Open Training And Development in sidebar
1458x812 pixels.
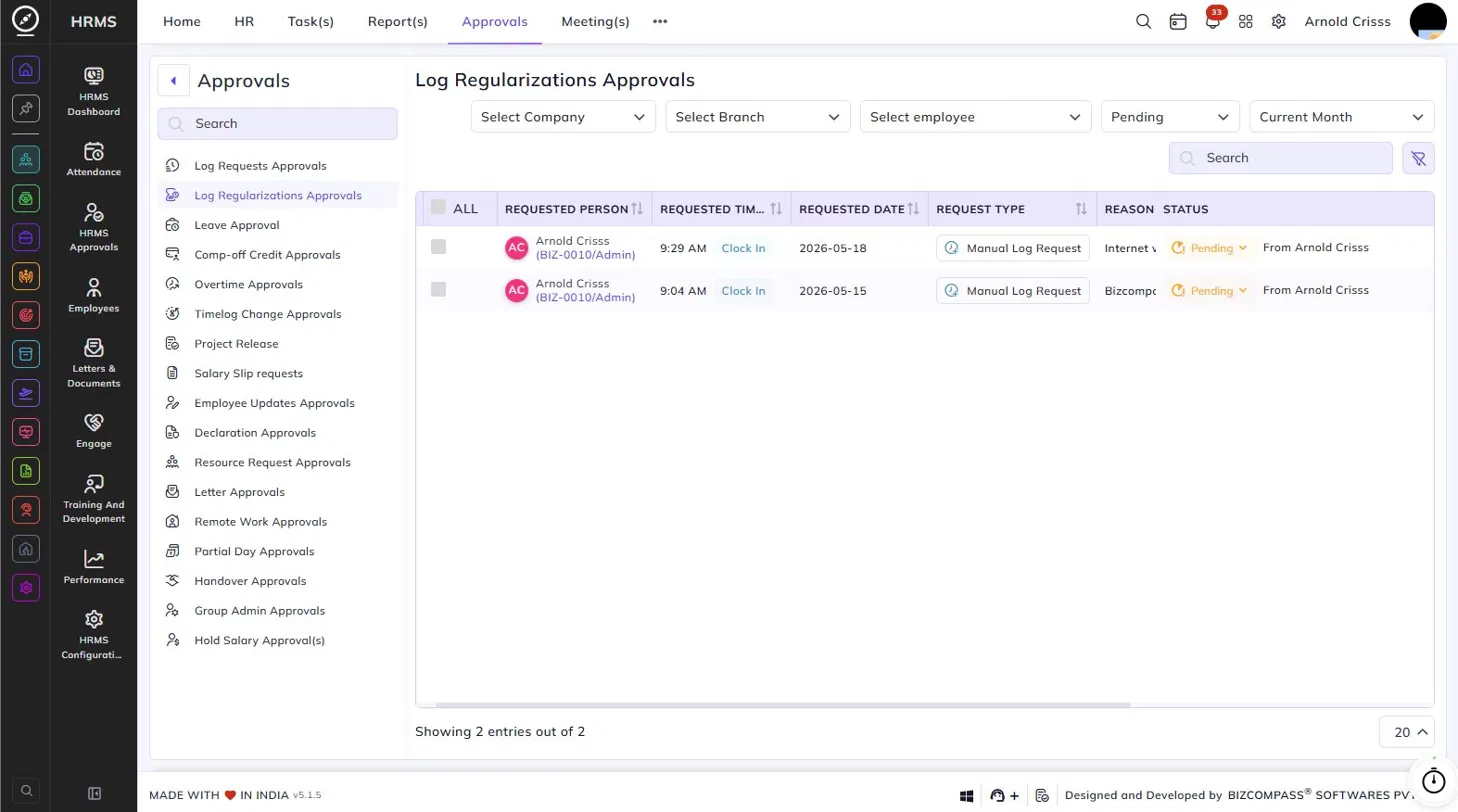(94, 499)
